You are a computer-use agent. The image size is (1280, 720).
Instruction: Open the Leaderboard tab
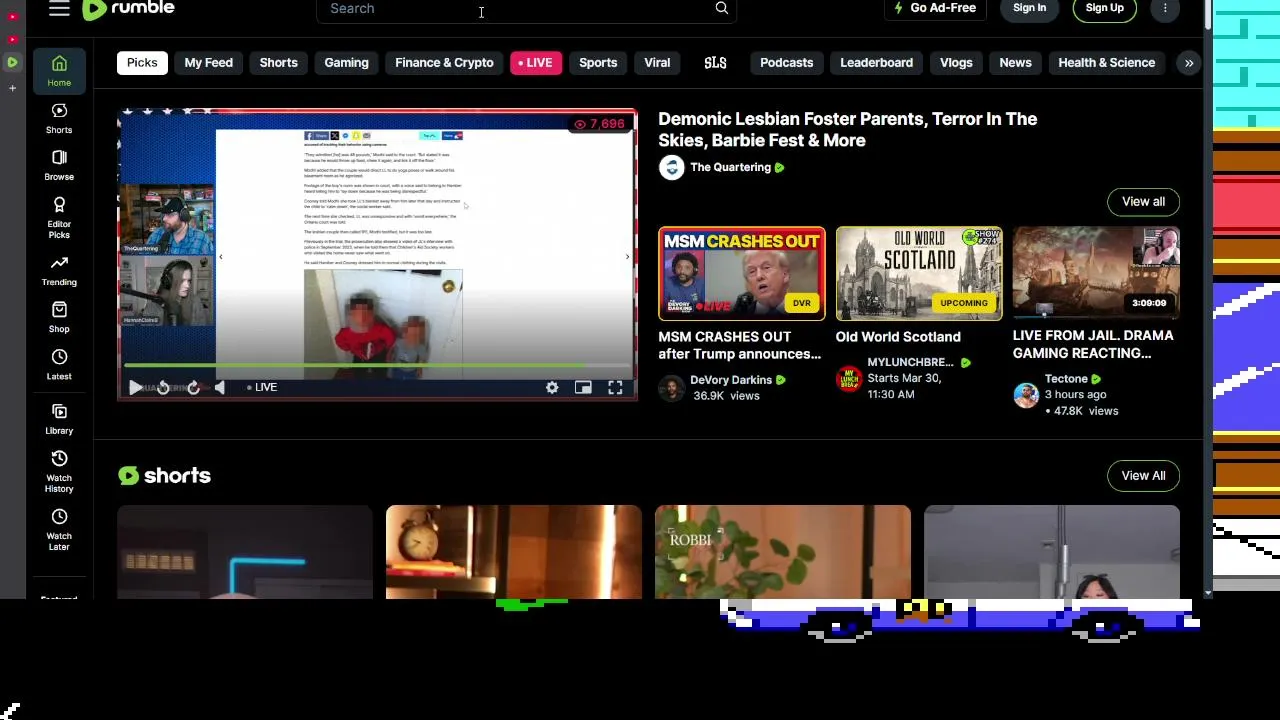click(x=876, y=63)
